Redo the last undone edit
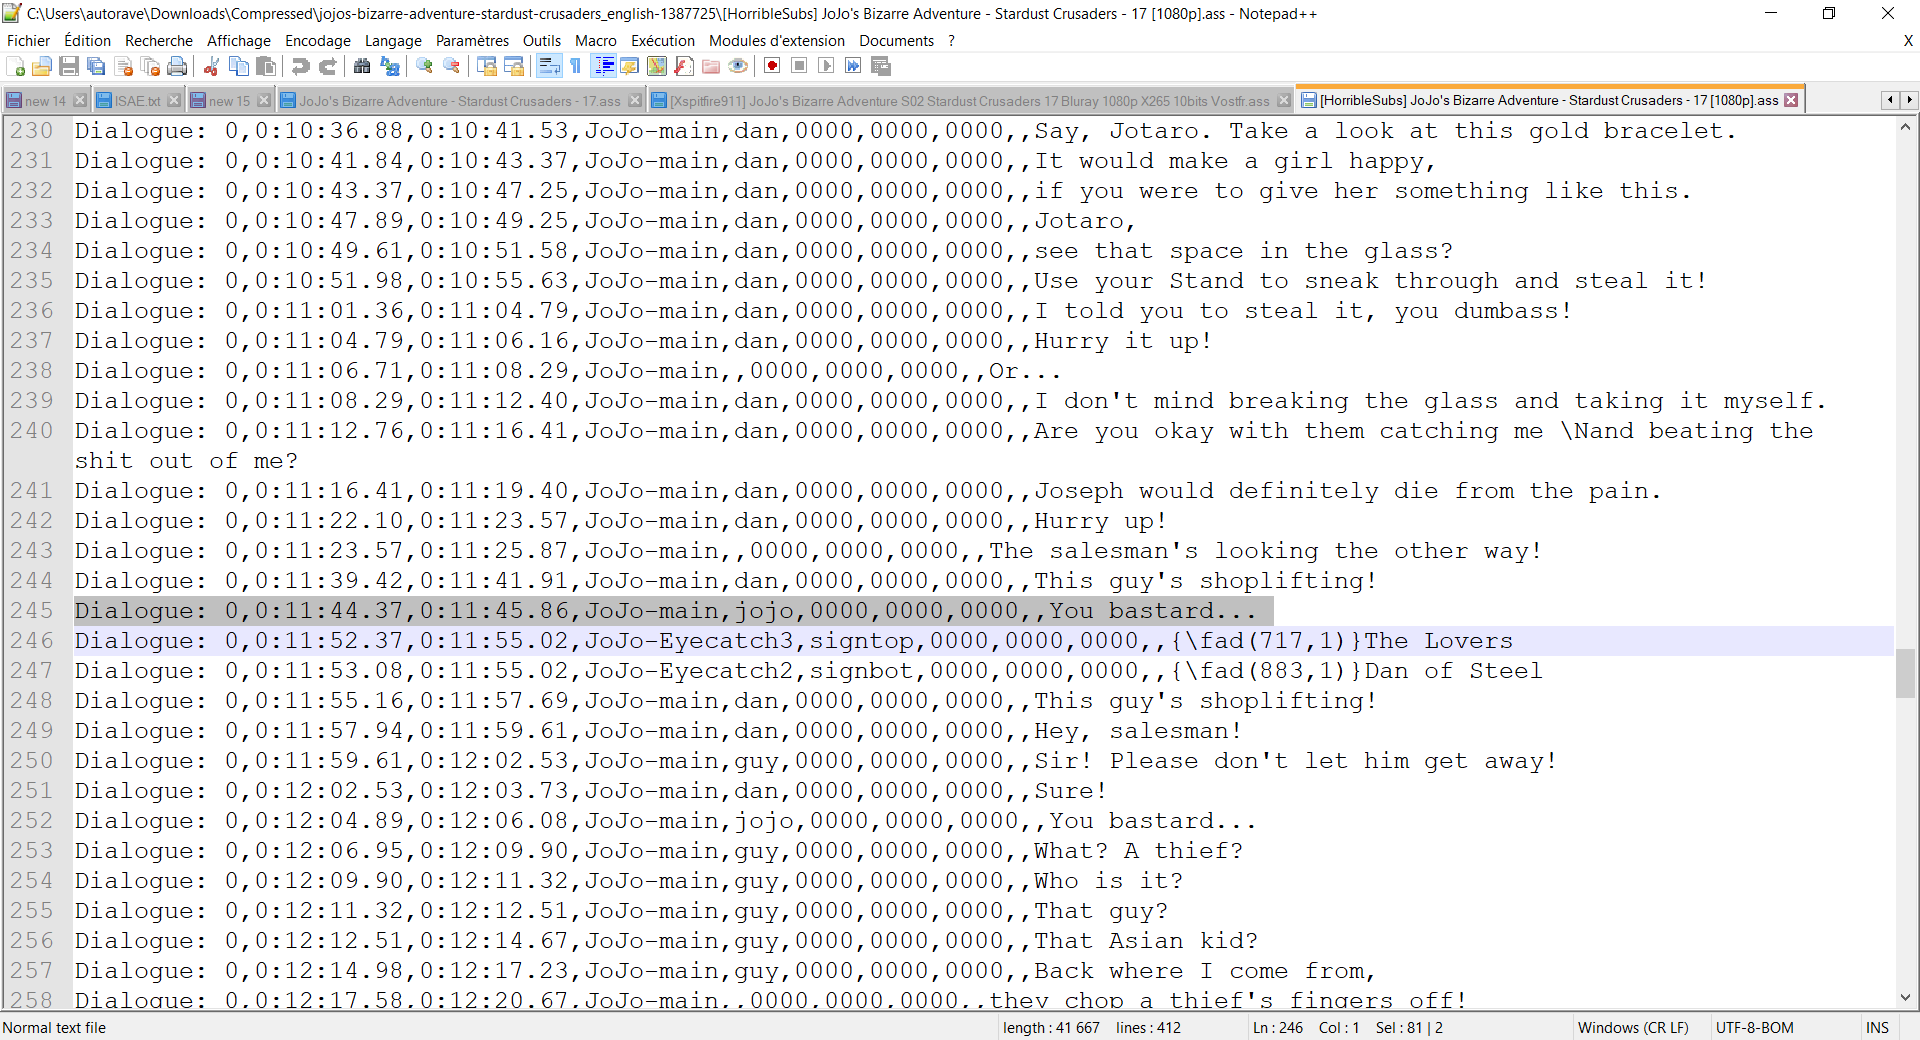 327,66
